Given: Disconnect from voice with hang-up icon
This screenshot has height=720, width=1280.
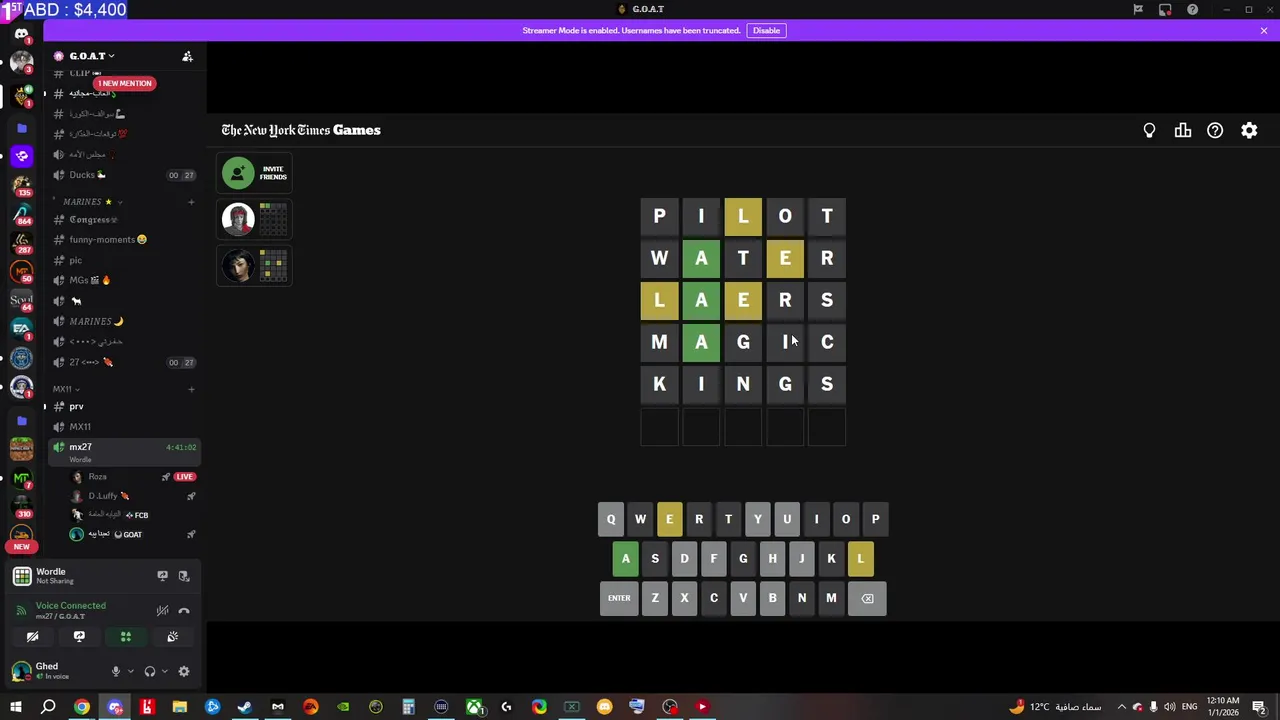Looking at the screenshot, I should coord(184,611).
